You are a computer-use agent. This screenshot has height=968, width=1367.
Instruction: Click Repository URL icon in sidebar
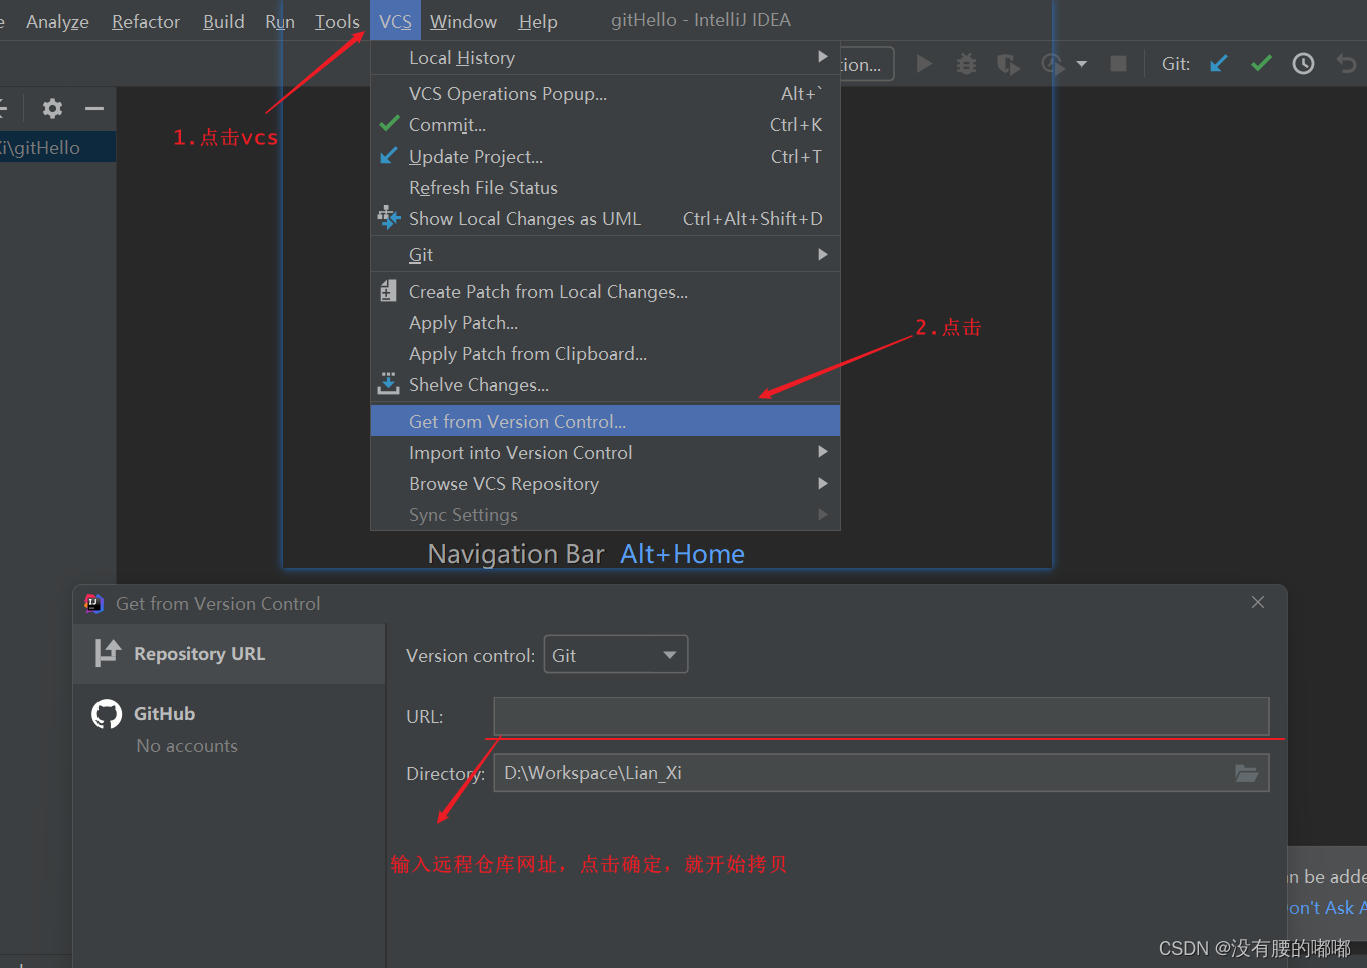[x=107, y=653]
